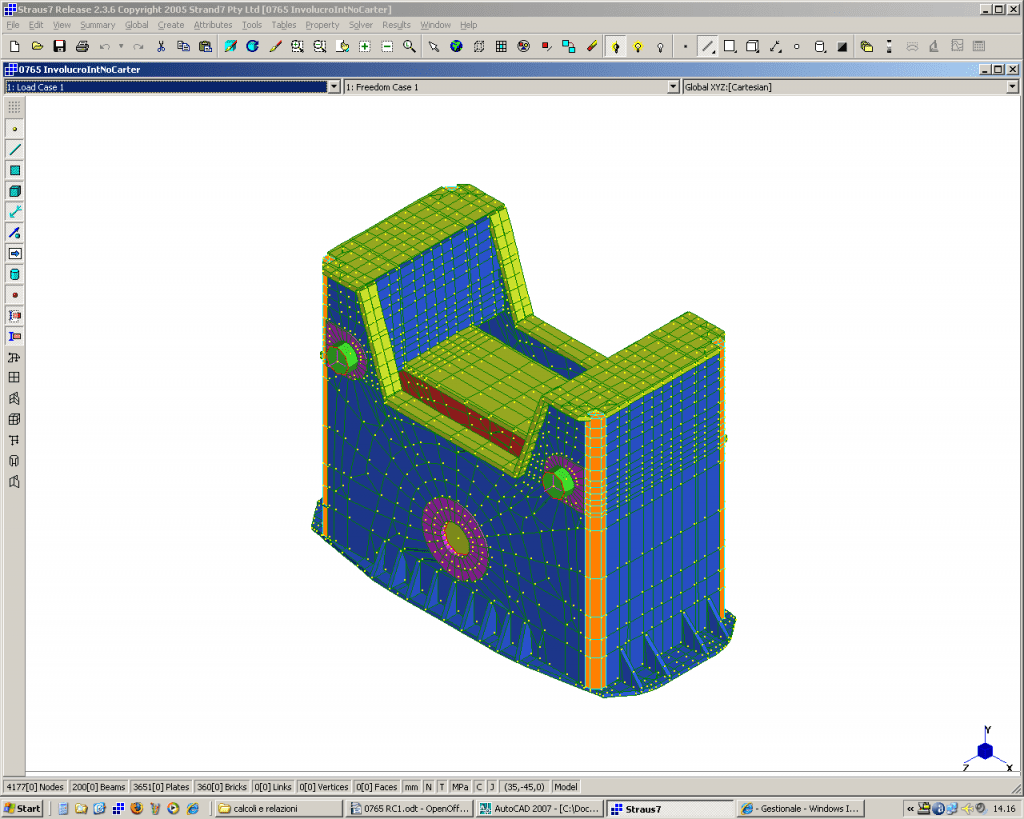Expand the Freedom Case 1 dropdown
Image resolution: width=1024 pixels, height=819 pixels.
pos(673,87)
